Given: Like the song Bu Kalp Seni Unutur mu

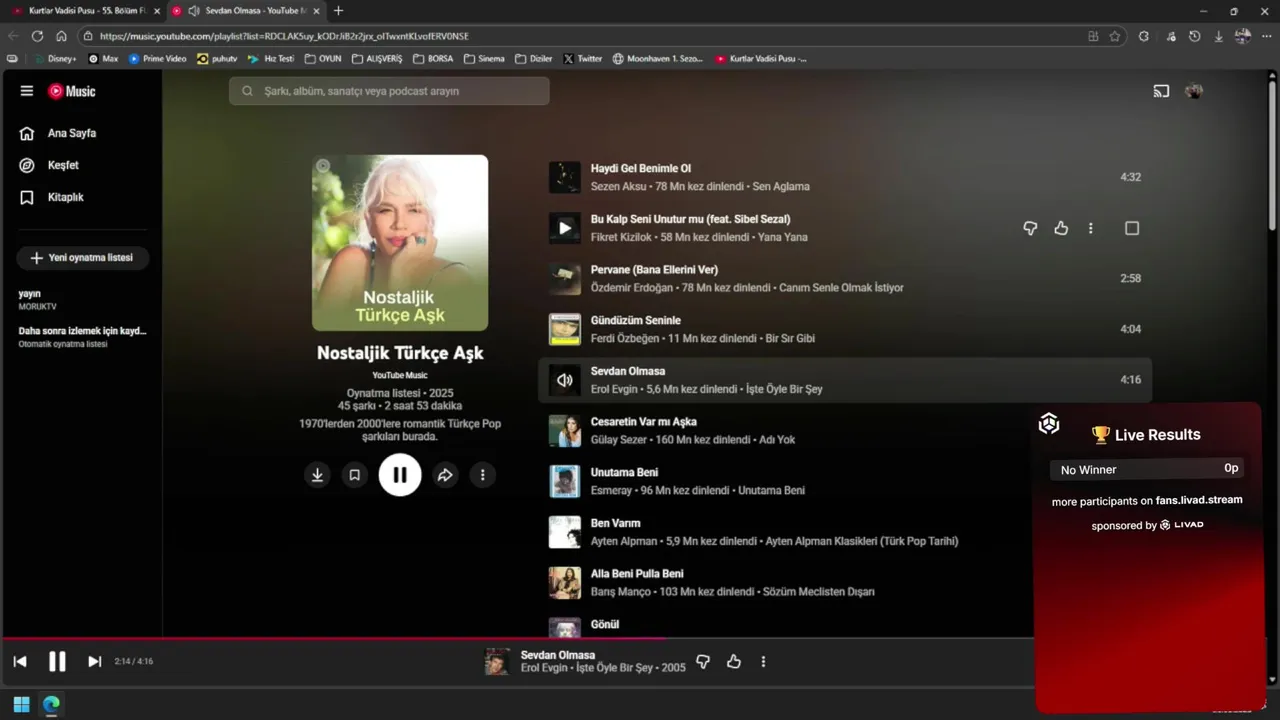Looking at the screenshot, I should tap(1061, 228).
